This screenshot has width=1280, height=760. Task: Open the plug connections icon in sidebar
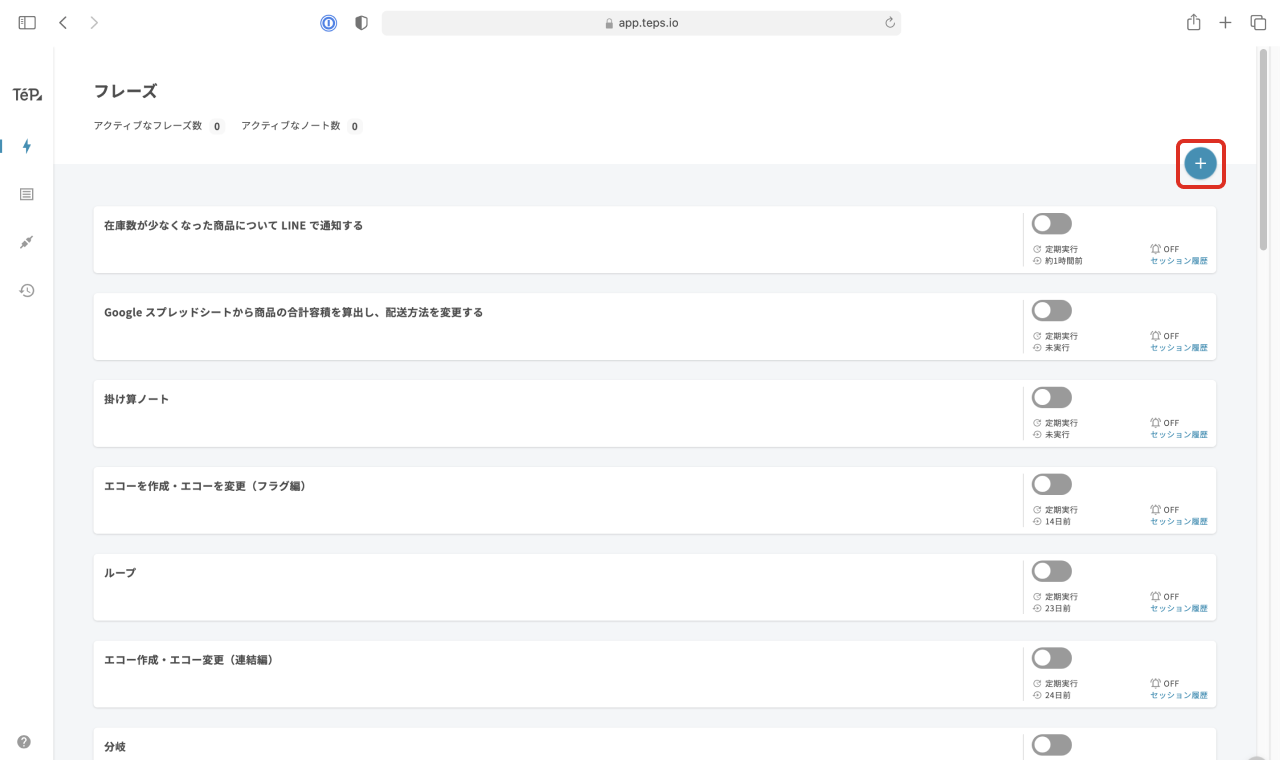pos(27,242)
